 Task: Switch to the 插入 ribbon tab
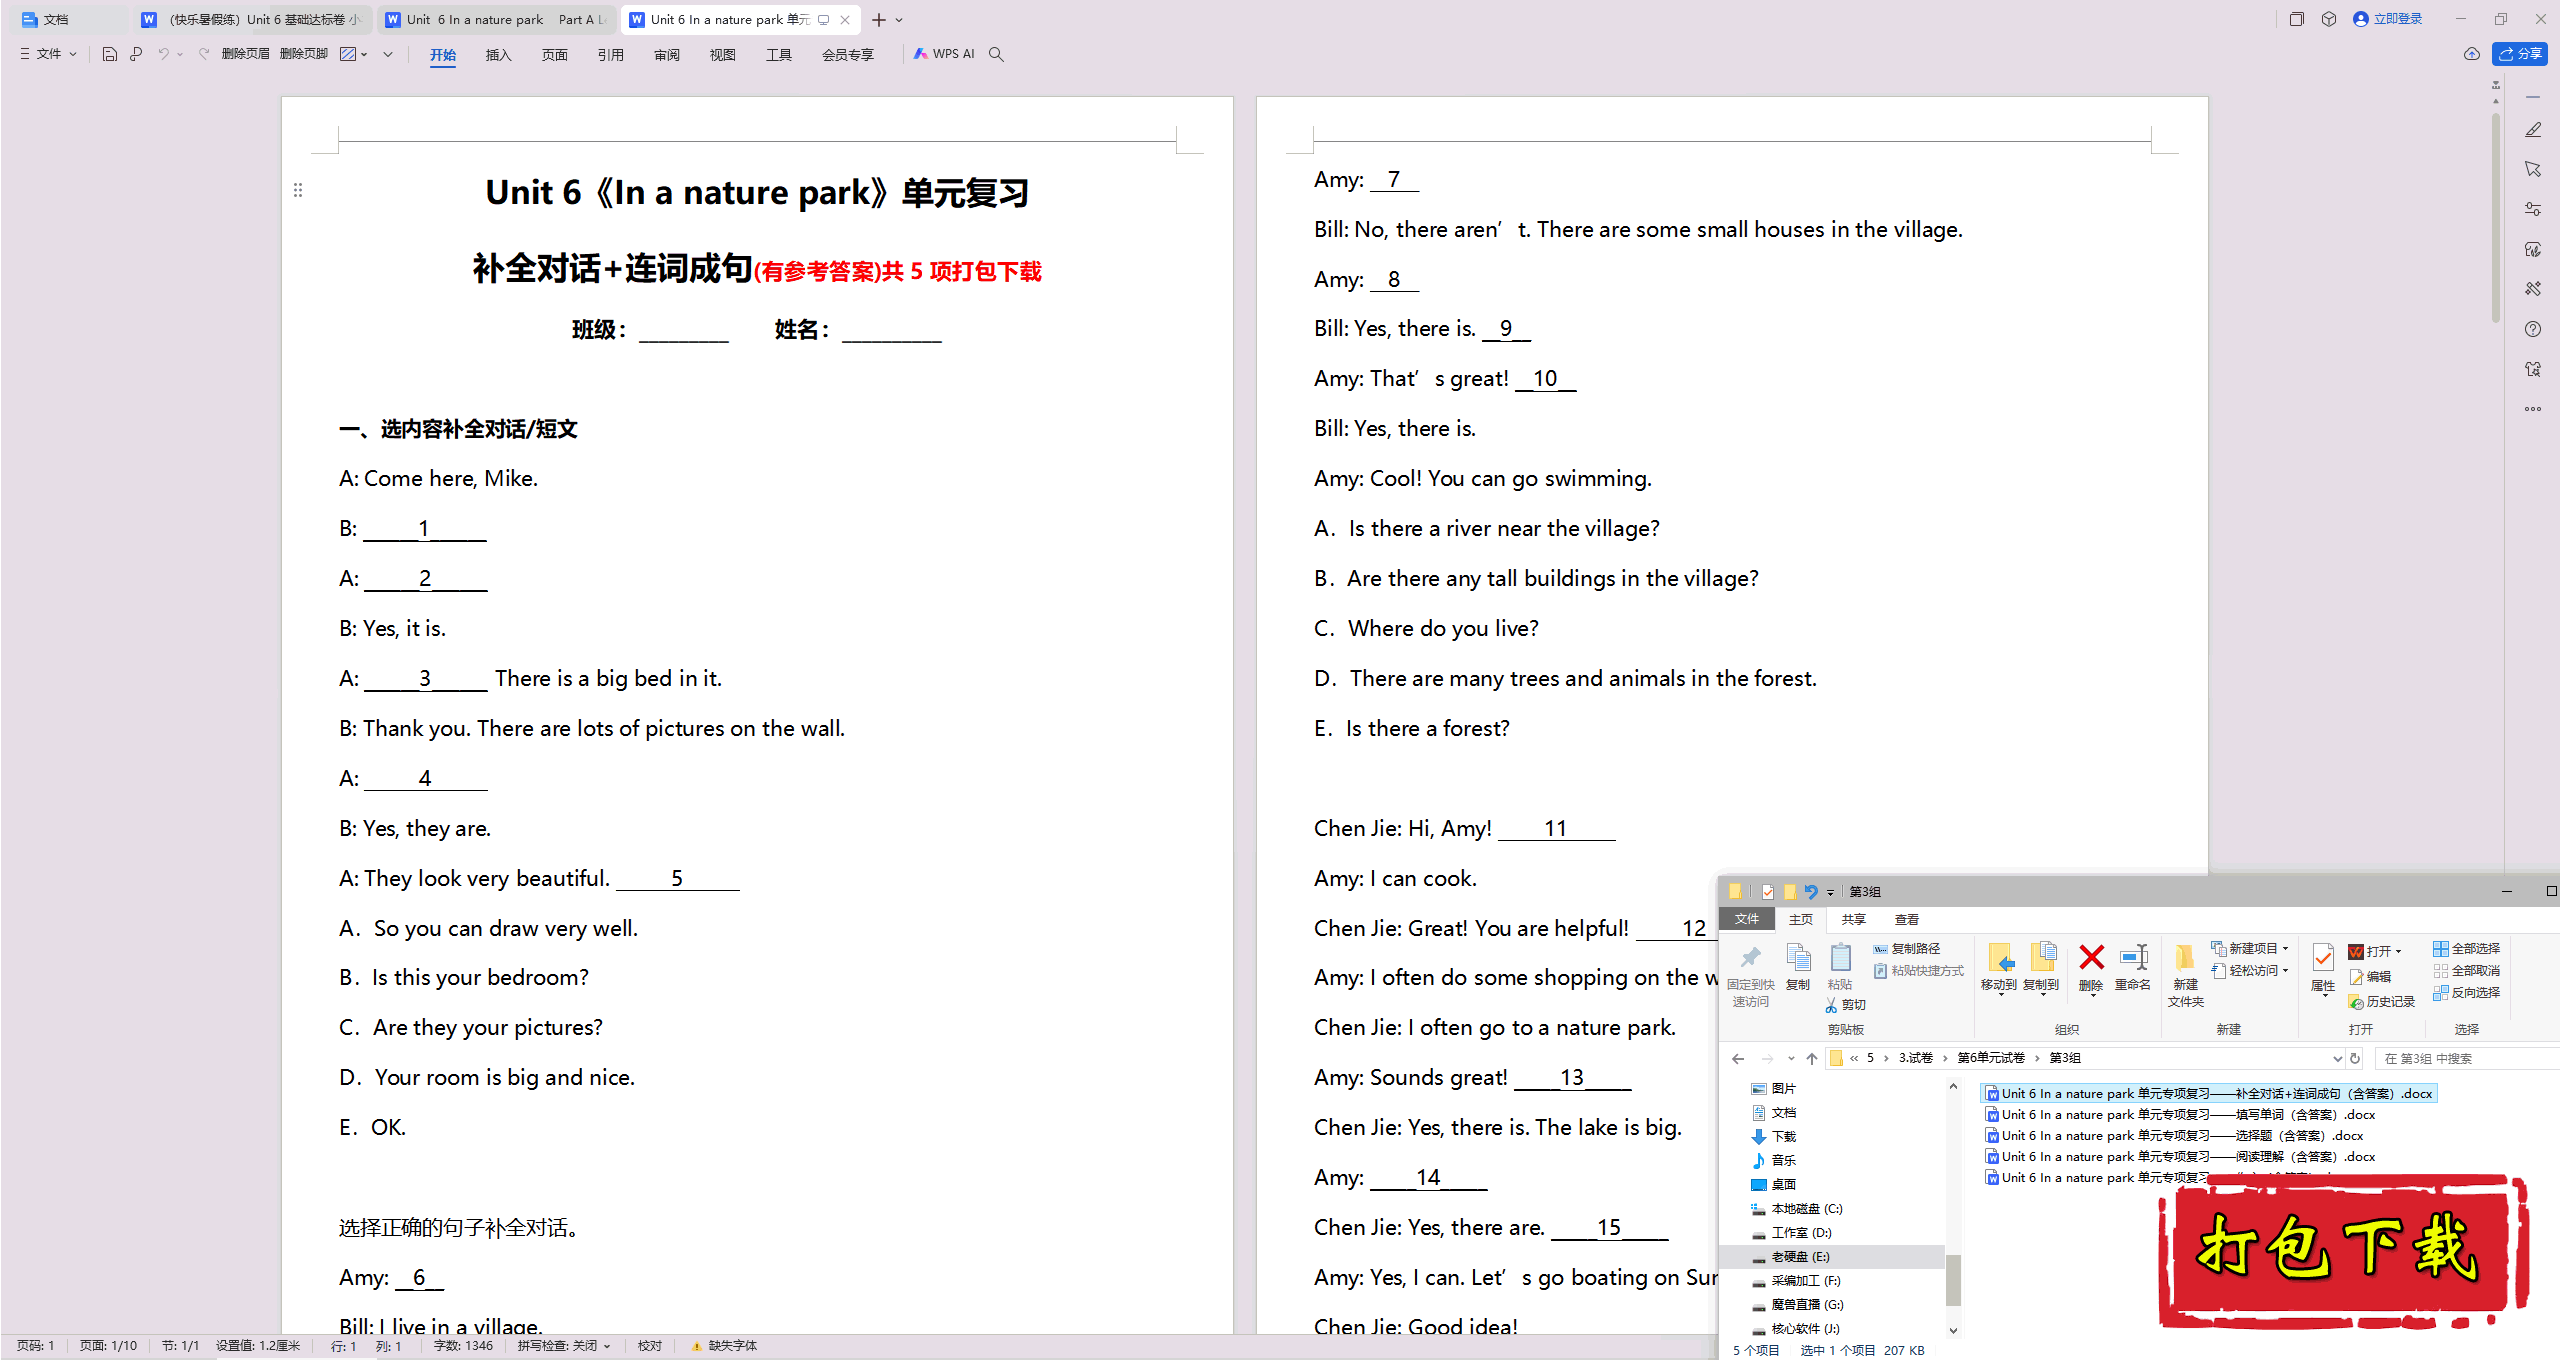coord(499,55)
